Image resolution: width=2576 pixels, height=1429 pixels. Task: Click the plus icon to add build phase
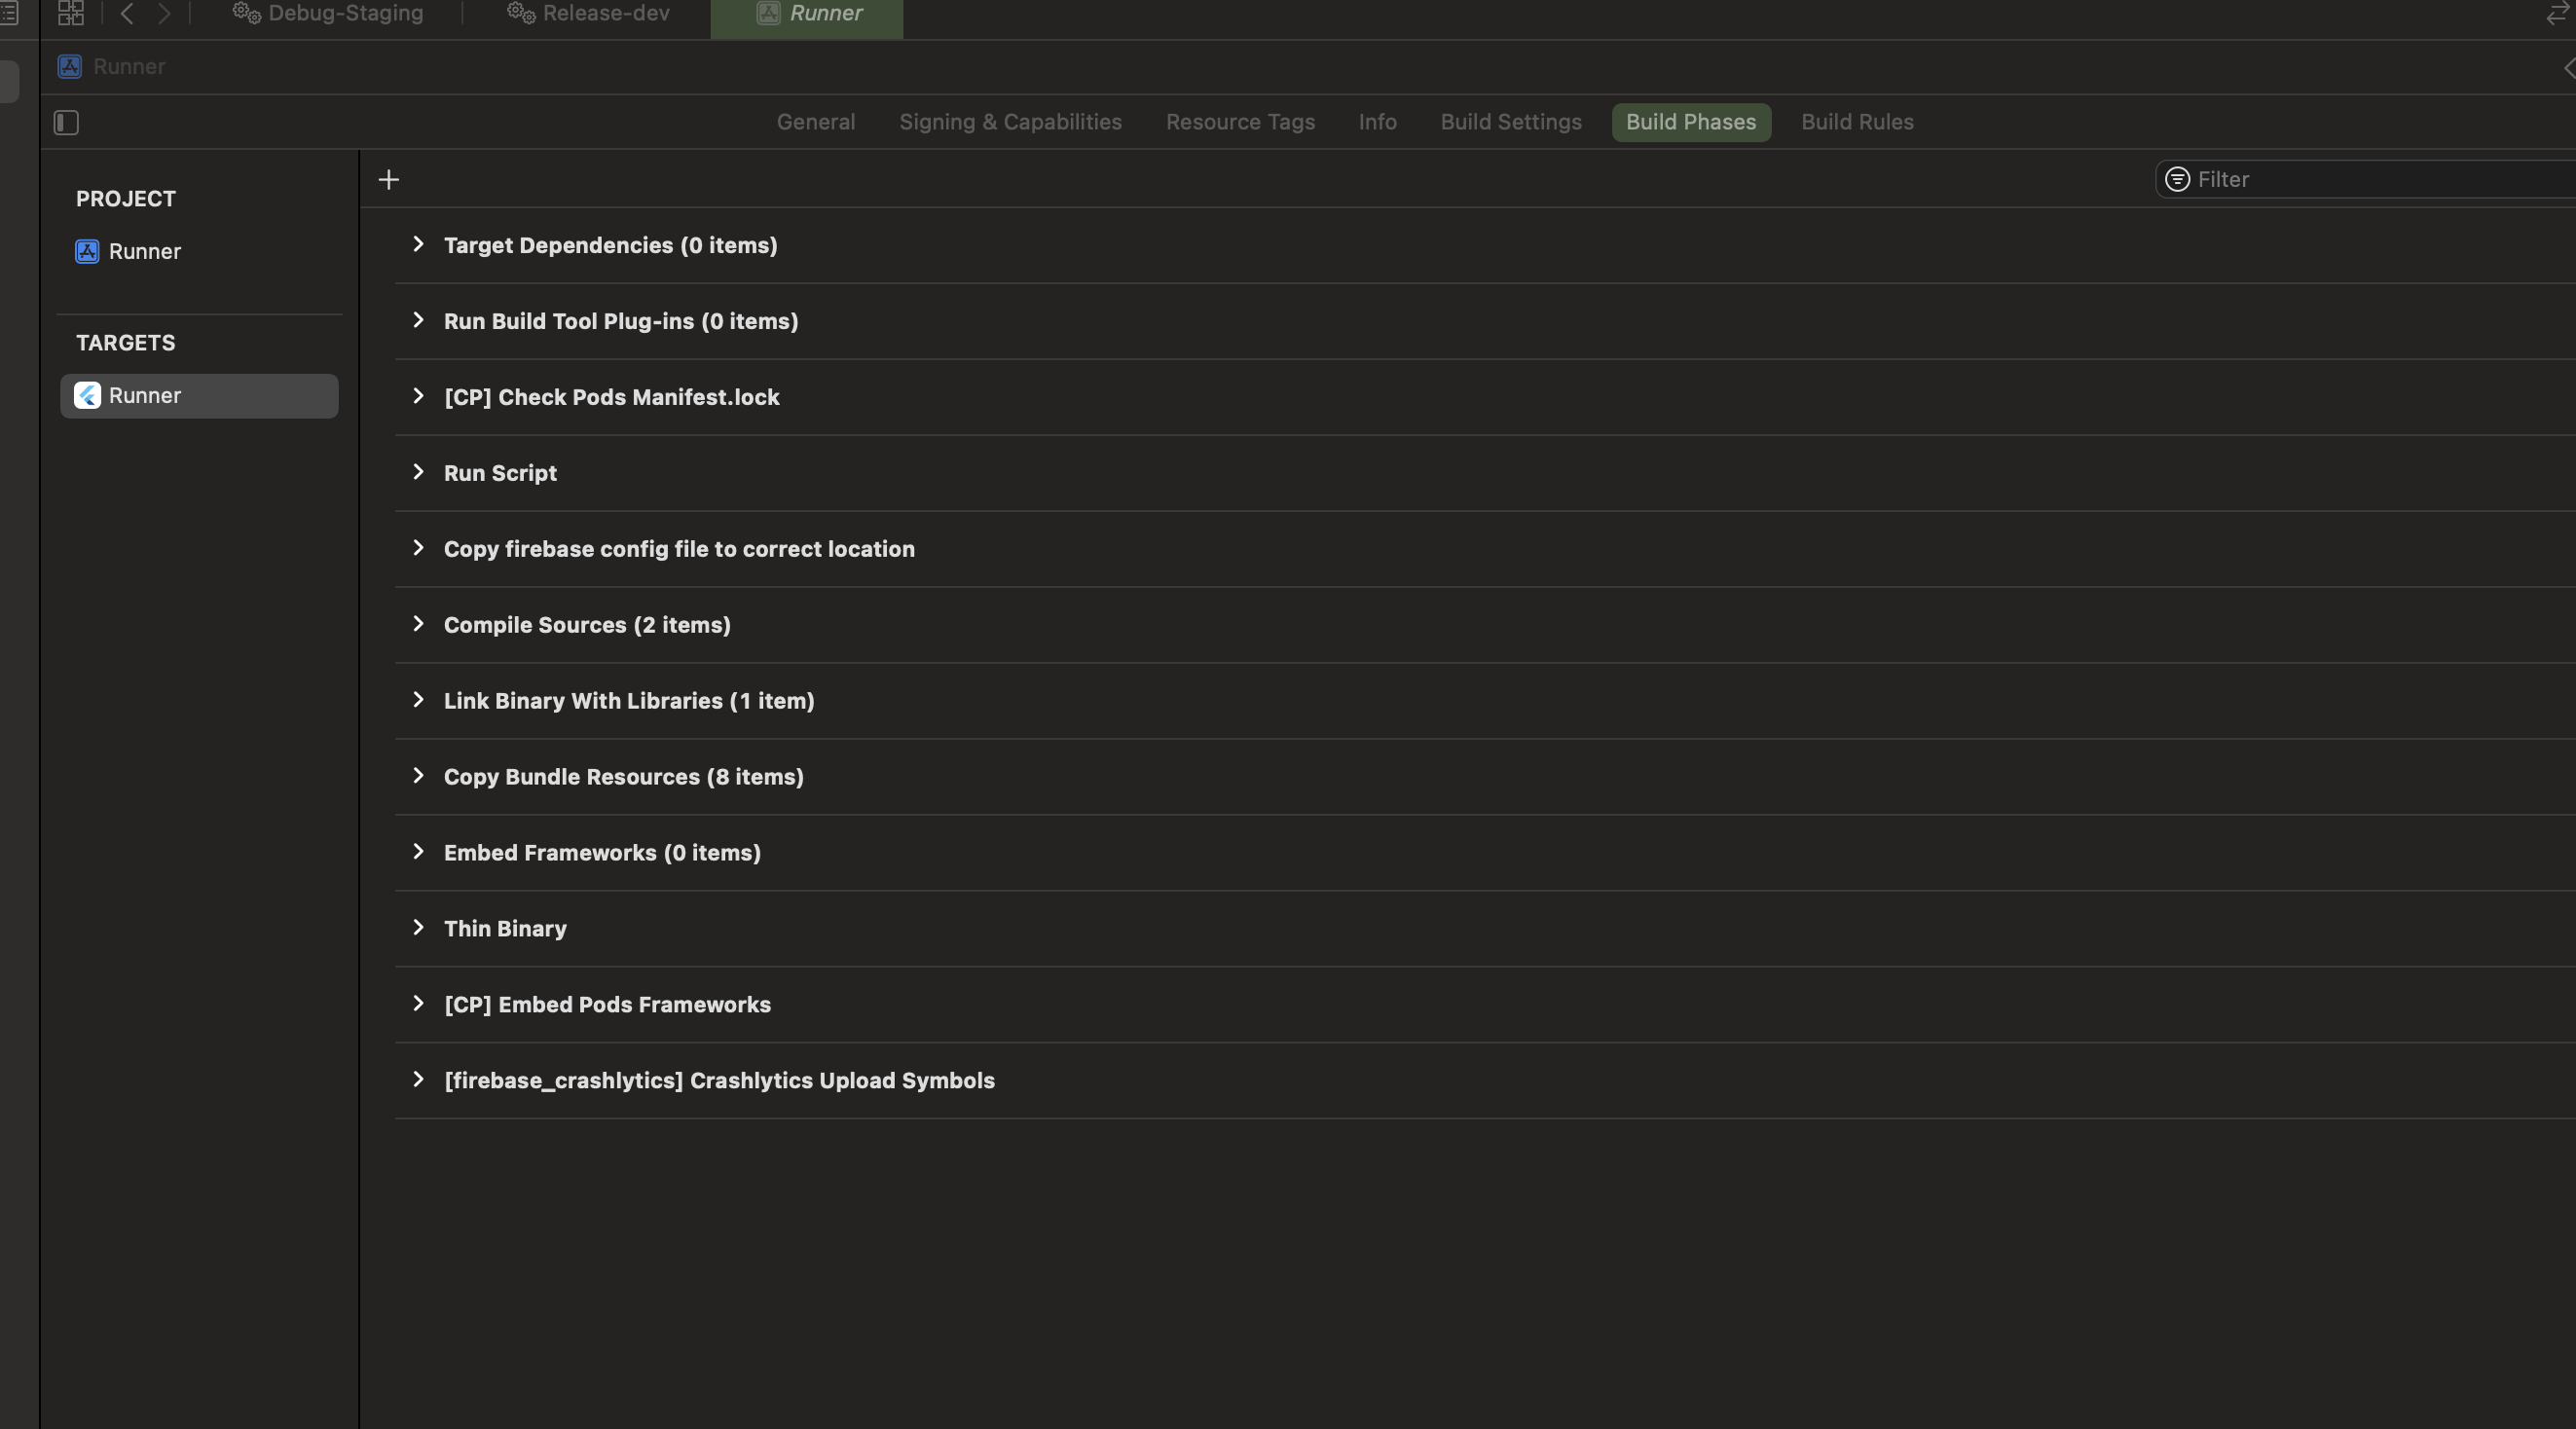(389, 180)
